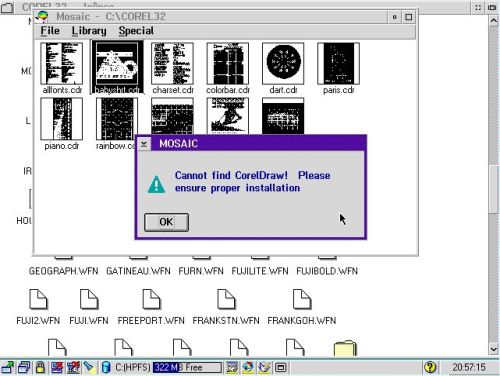The width and height of the screenshot is (500, 376).
Task: Select the charset.cdr thumbnail
Action: [x=172, y=64]
